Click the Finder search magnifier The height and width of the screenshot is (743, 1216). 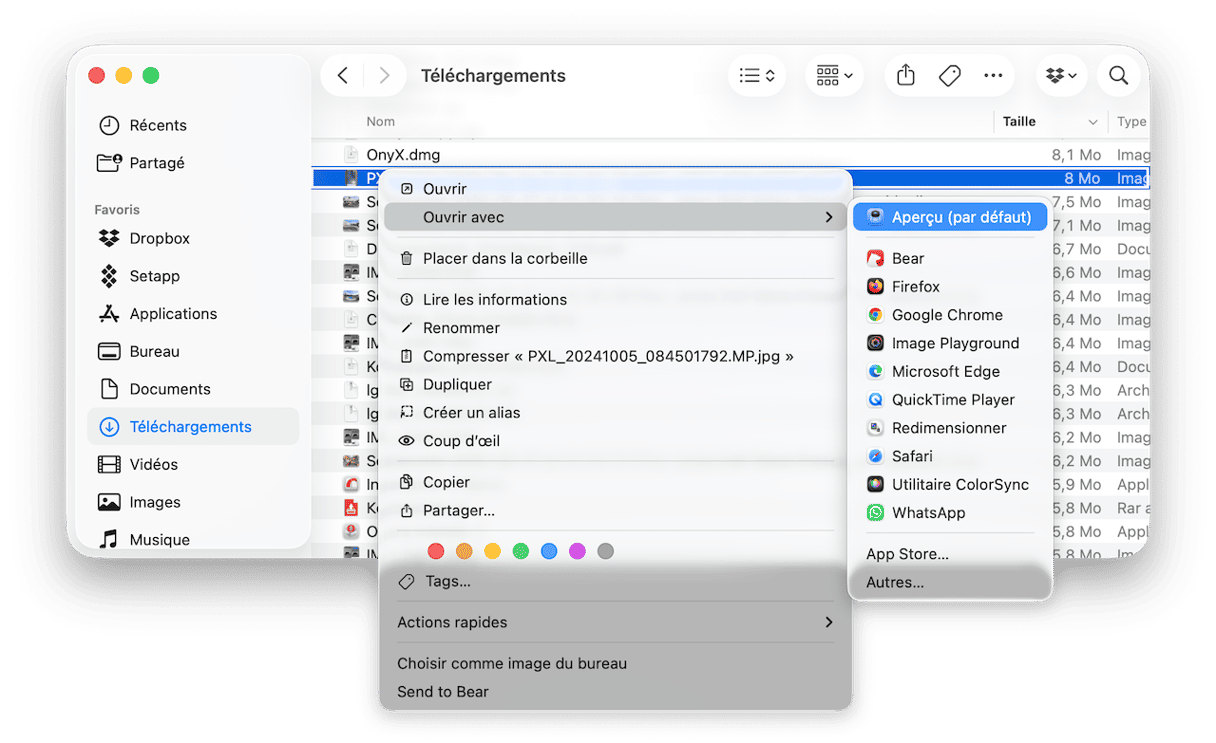[1119, 76]
